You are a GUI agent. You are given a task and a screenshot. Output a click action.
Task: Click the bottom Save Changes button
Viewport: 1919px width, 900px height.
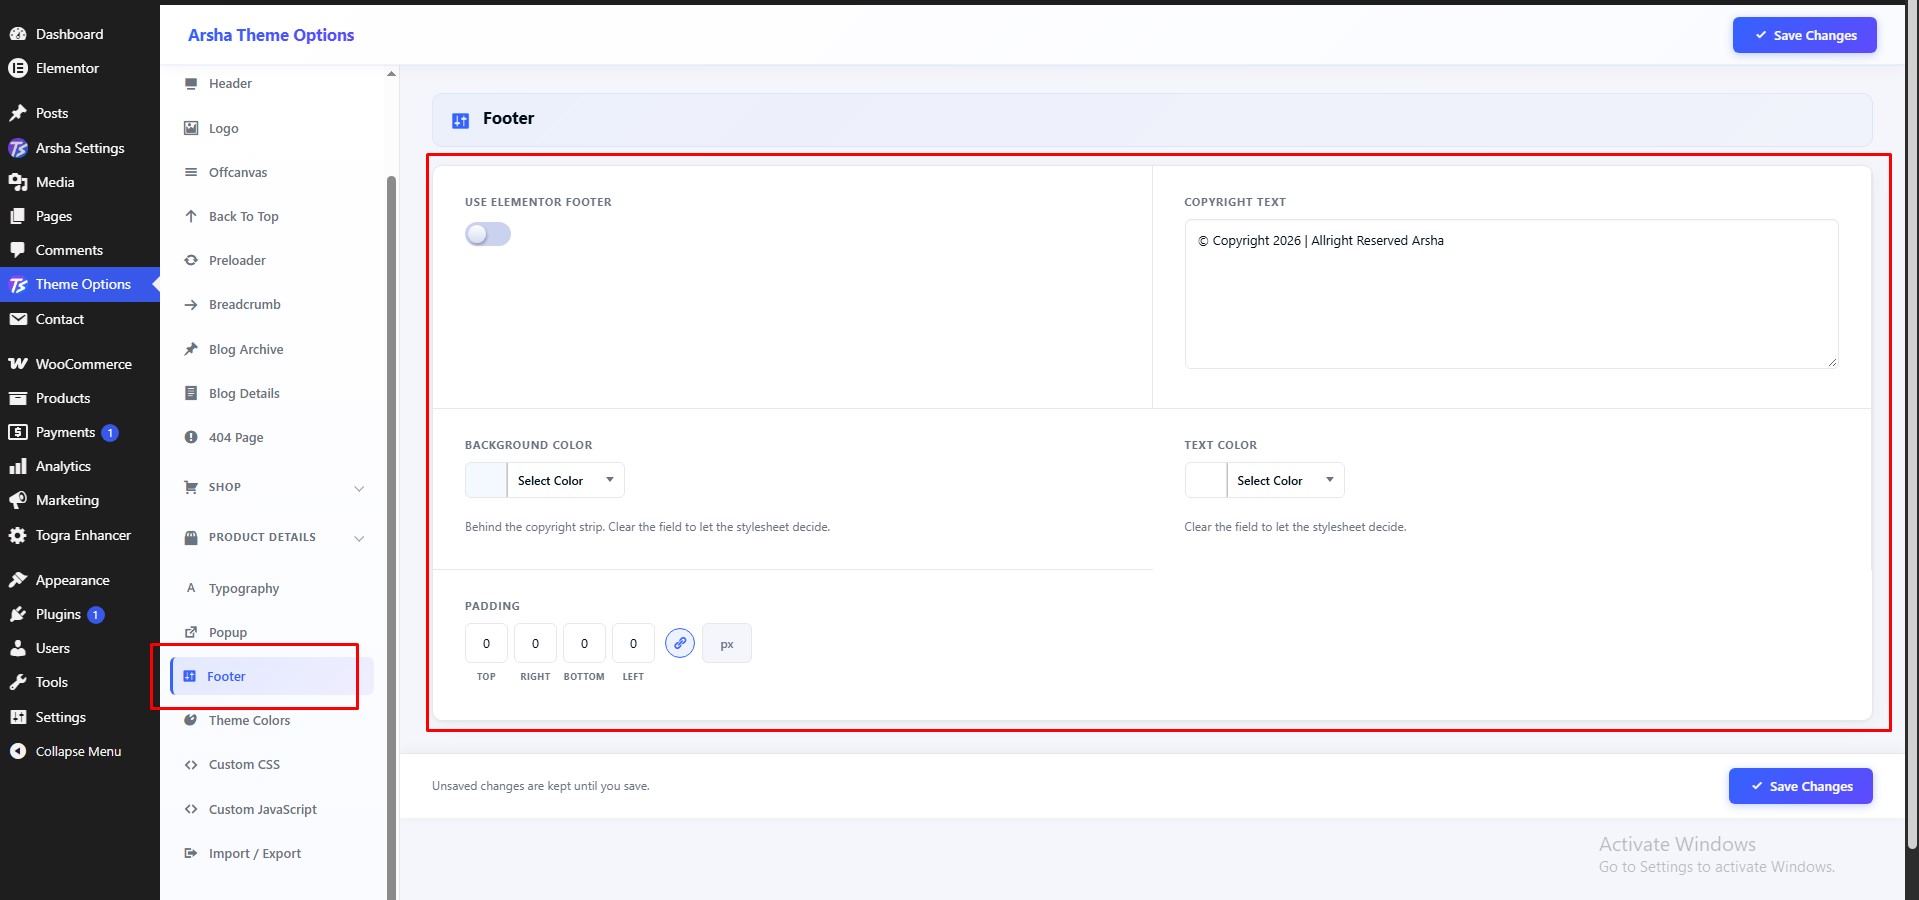point(1800,786)
